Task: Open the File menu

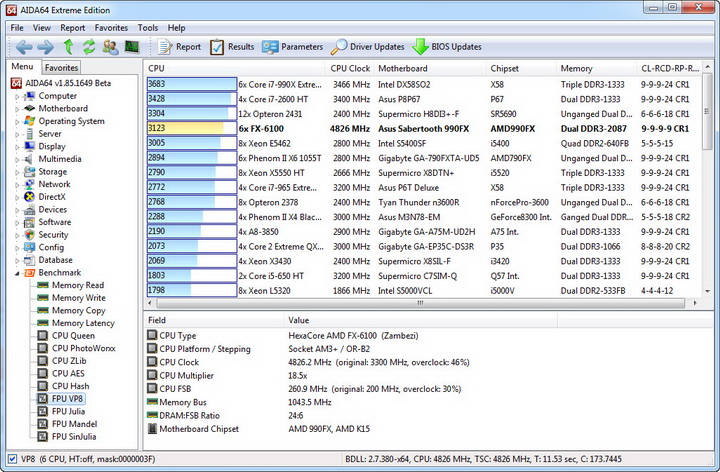Action: tap(17, 28)
